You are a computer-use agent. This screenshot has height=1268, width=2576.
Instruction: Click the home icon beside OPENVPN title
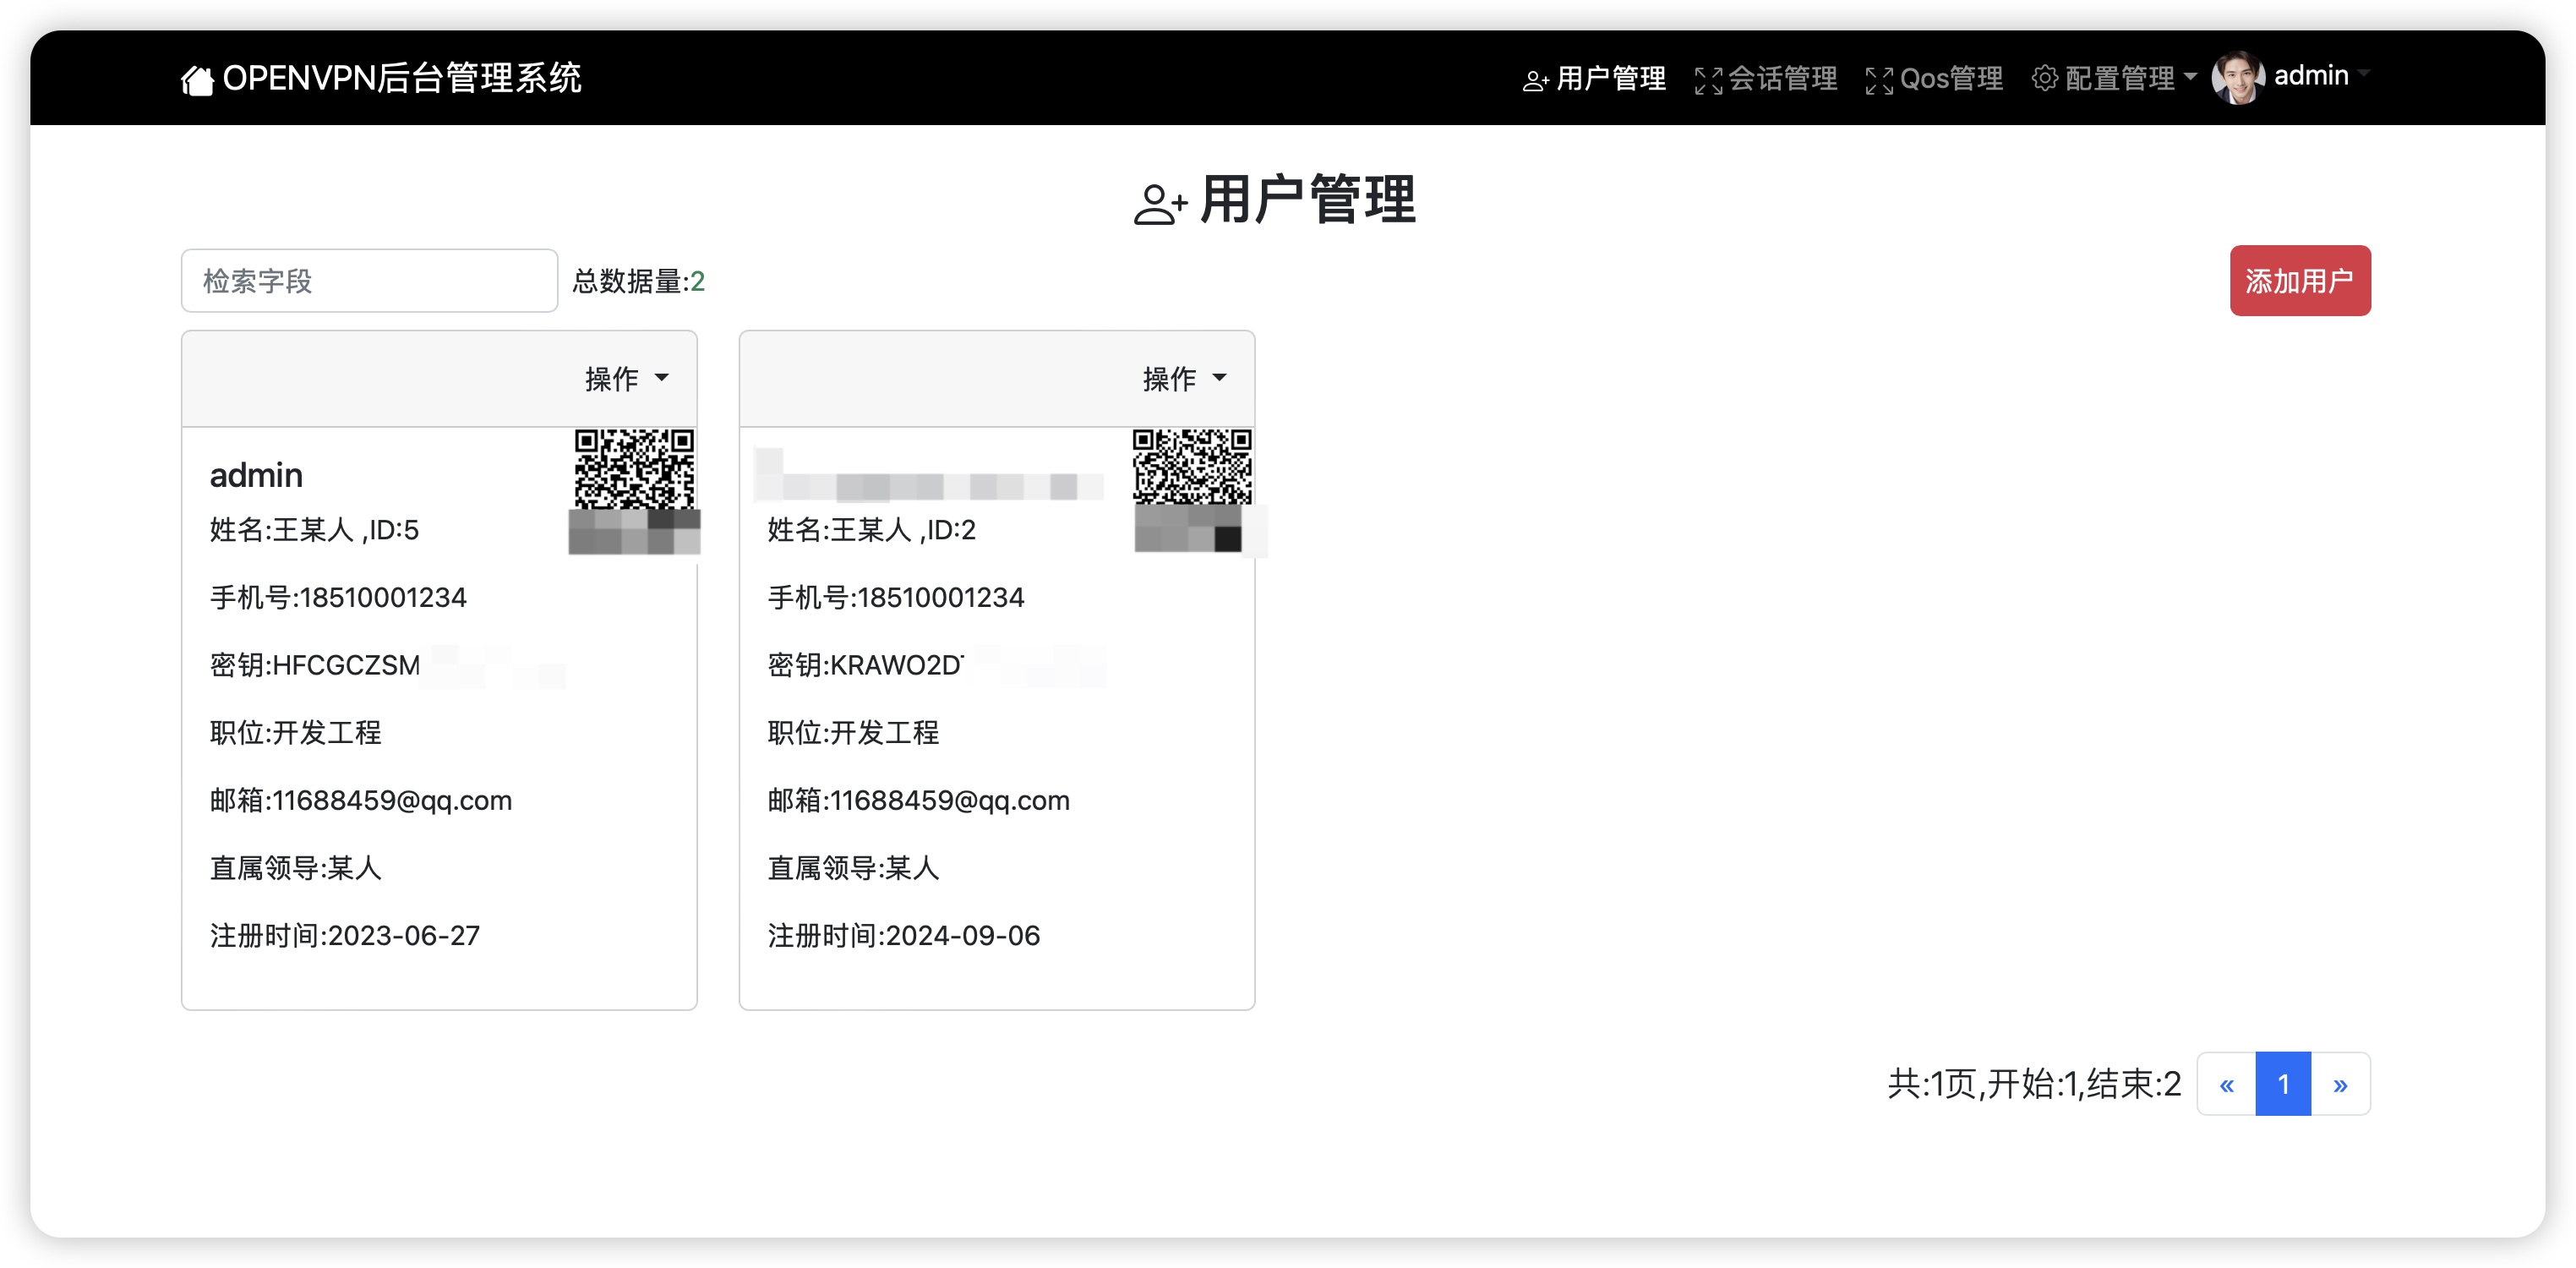(x=197, y=80)
